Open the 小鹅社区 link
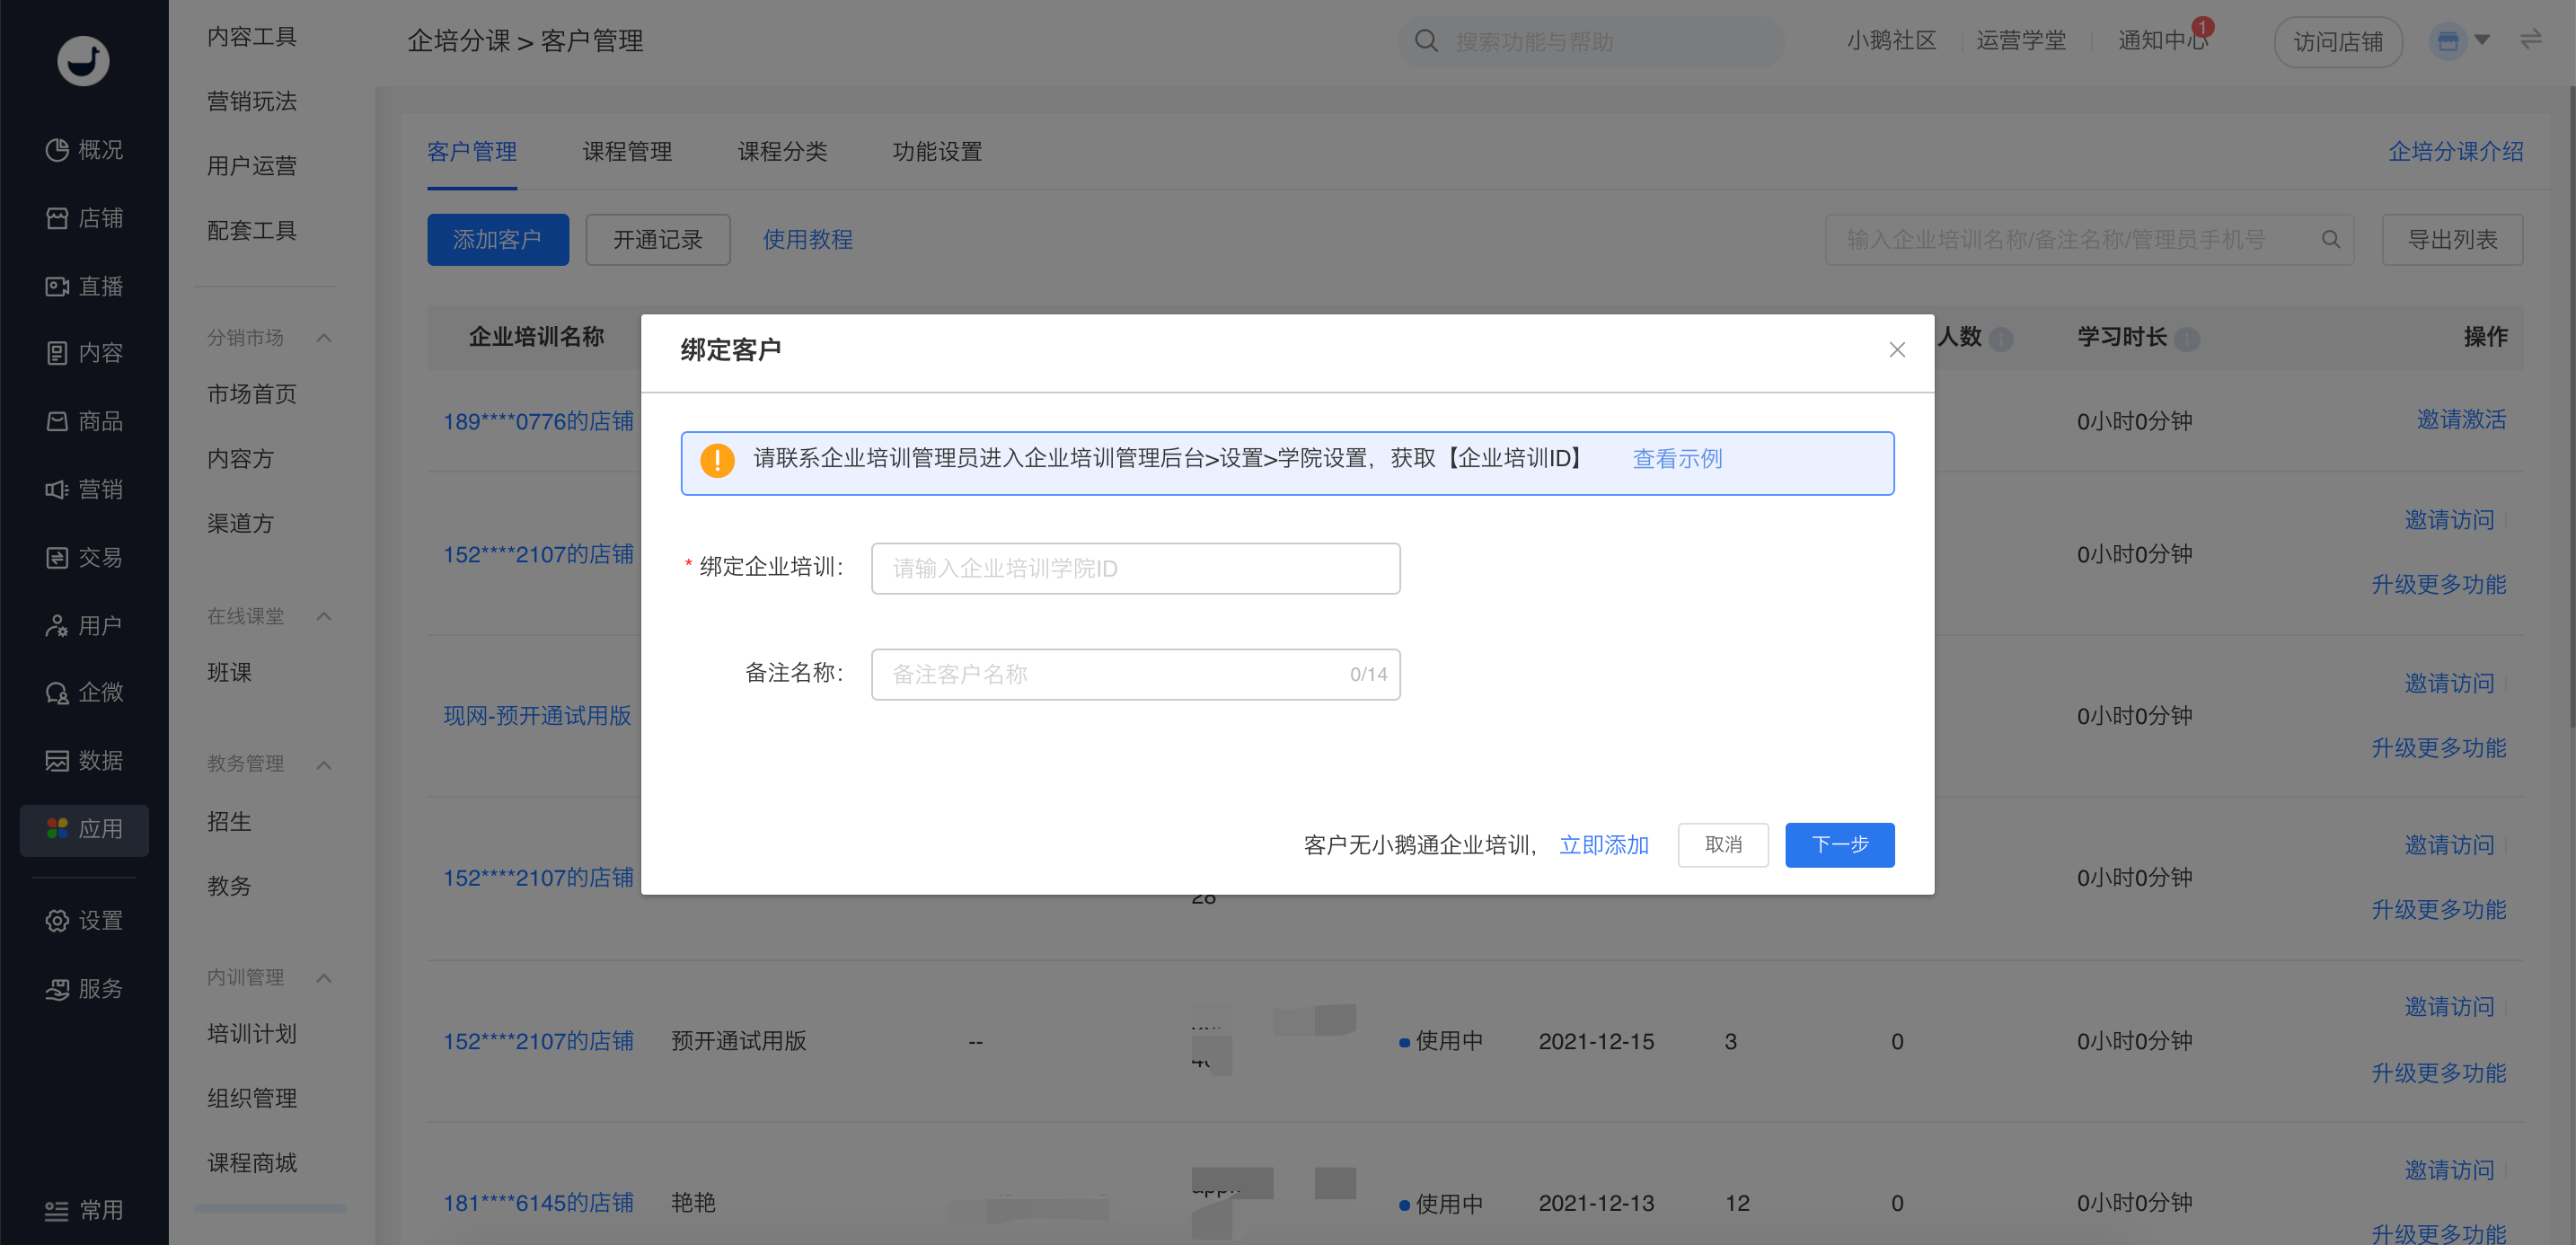2576x1245 pixels. pyautogui.click(x=1891, y=41)
